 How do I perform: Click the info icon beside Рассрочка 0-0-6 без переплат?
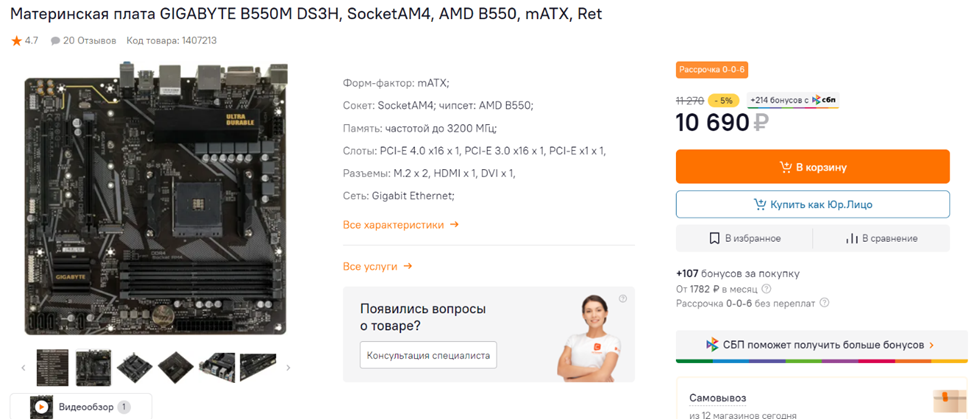click(825, 303)
